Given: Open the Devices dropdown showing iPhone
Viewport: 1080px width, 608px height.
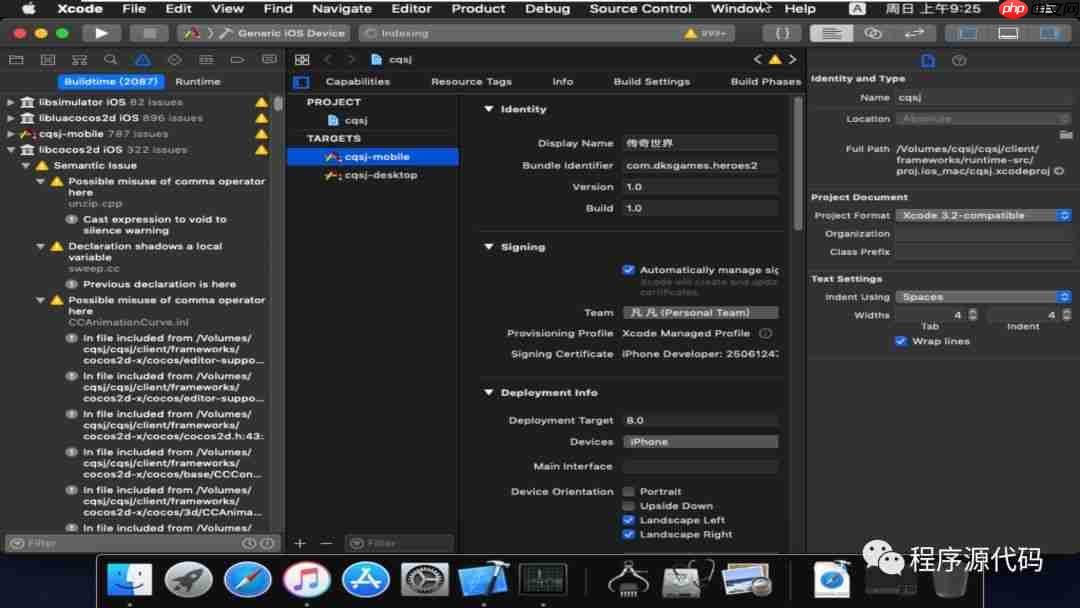Looking at the screenshot, I should pyautogui.click(x=700, y=442).
